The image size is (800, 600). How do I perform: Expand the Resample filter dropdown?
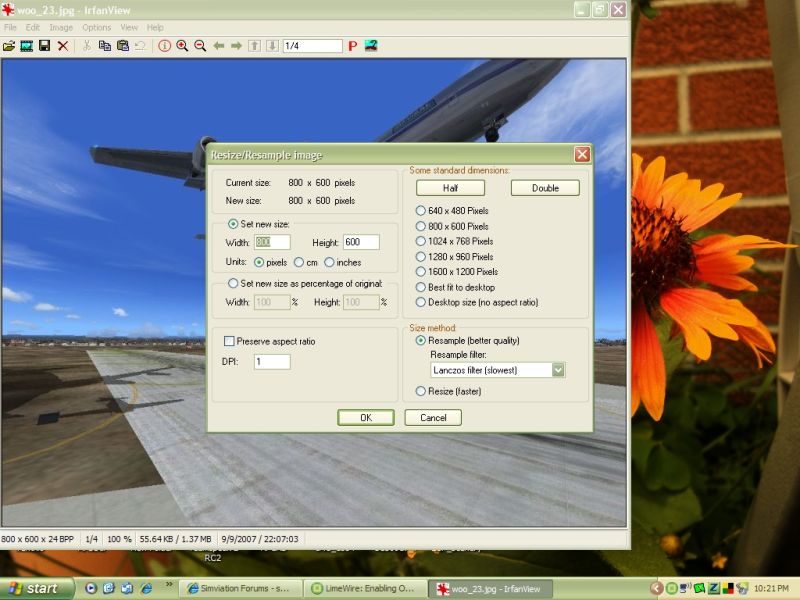click(558, 370)
